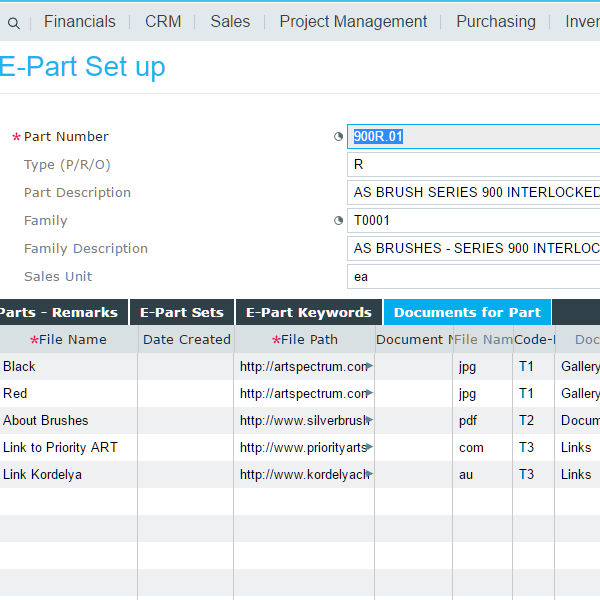
Task: Click the lookup icon beside Part Number
Action: coord(338,137)
